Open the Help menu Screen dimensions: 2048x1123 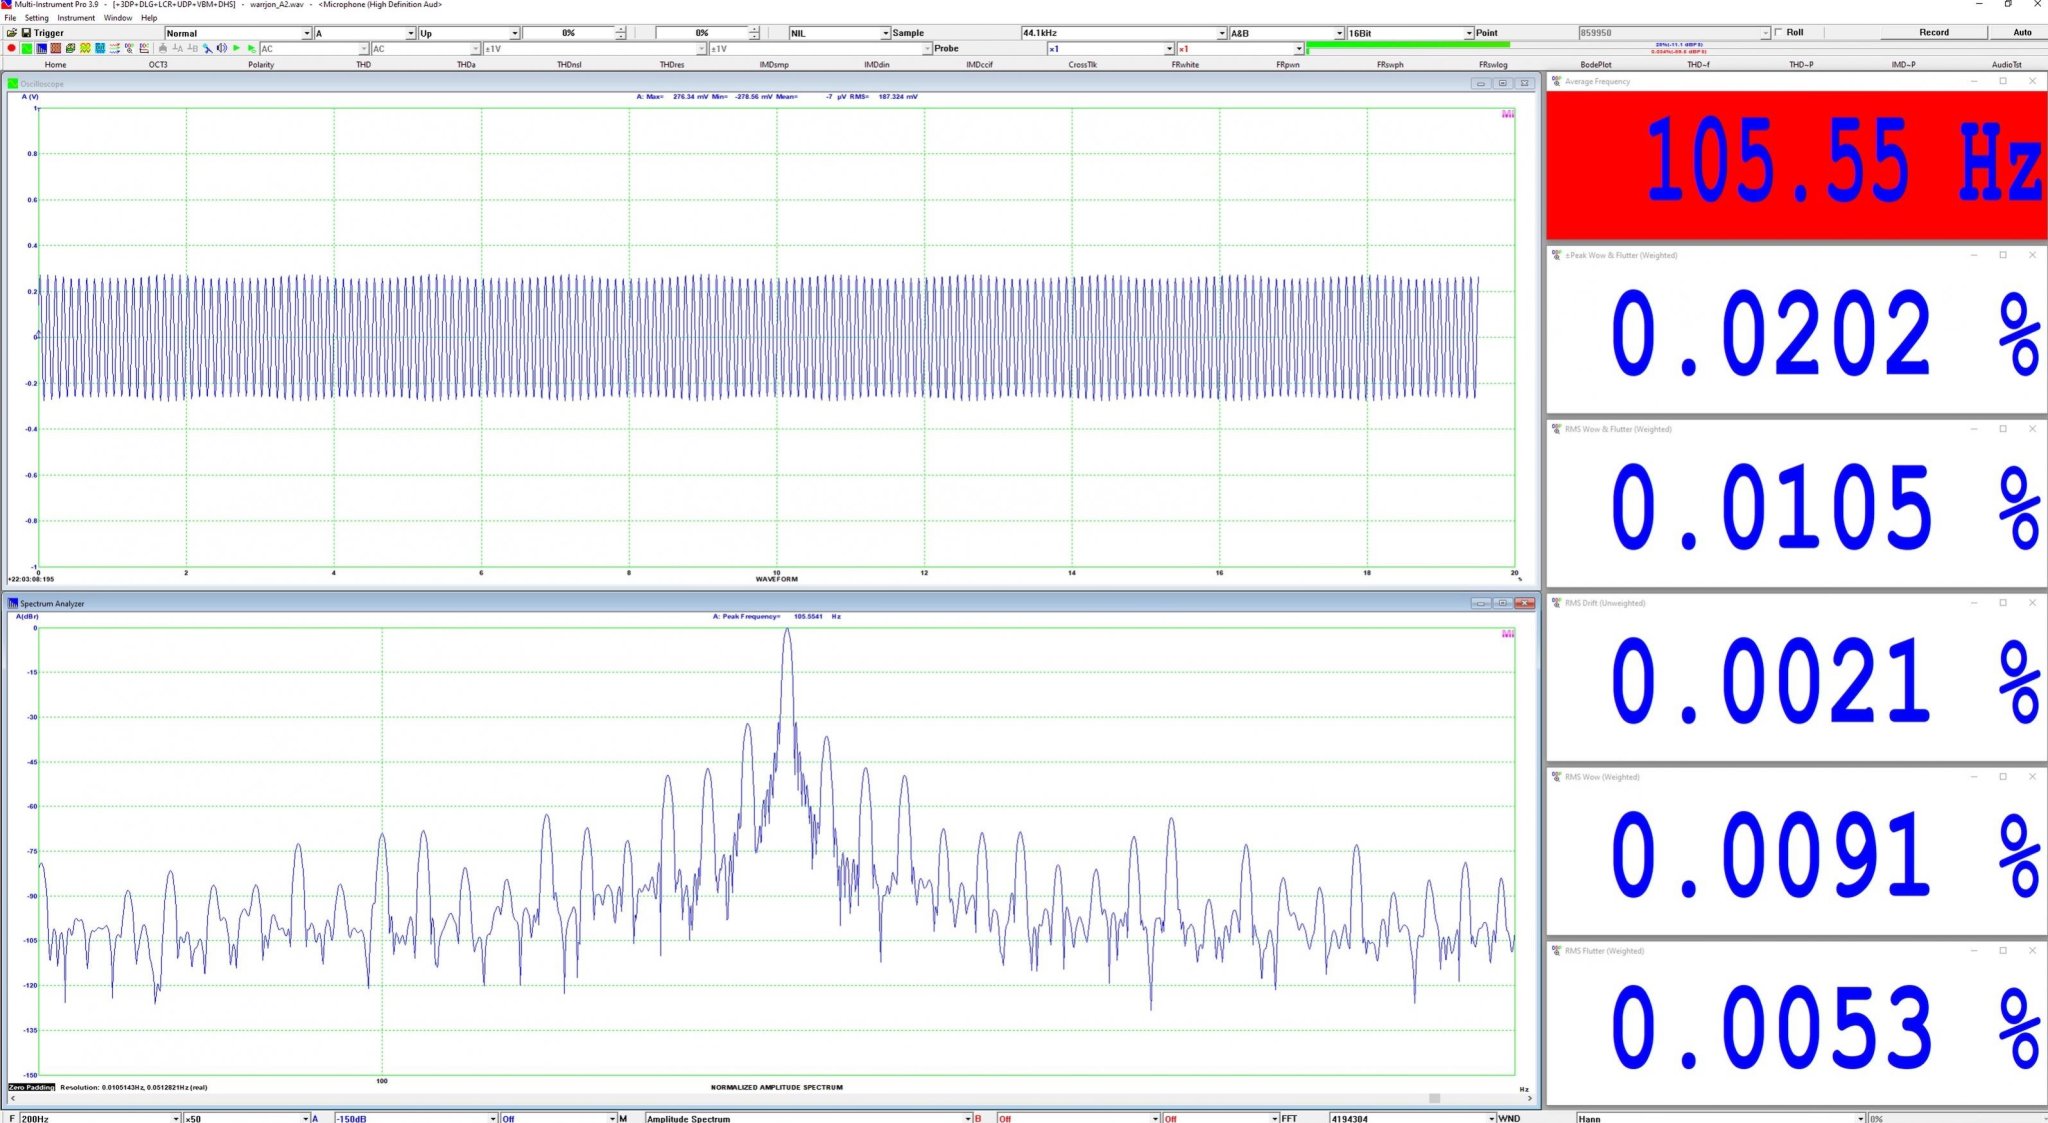(149, 18)
